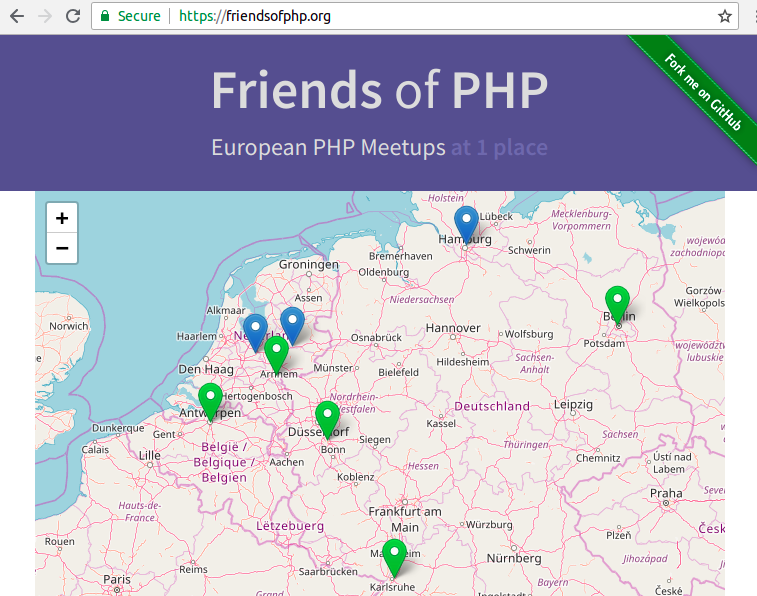Image resolution: width=757 pixels, height=596 pixels.
Task: Click the Paris label on the map
Action: [x=117, y=579]
